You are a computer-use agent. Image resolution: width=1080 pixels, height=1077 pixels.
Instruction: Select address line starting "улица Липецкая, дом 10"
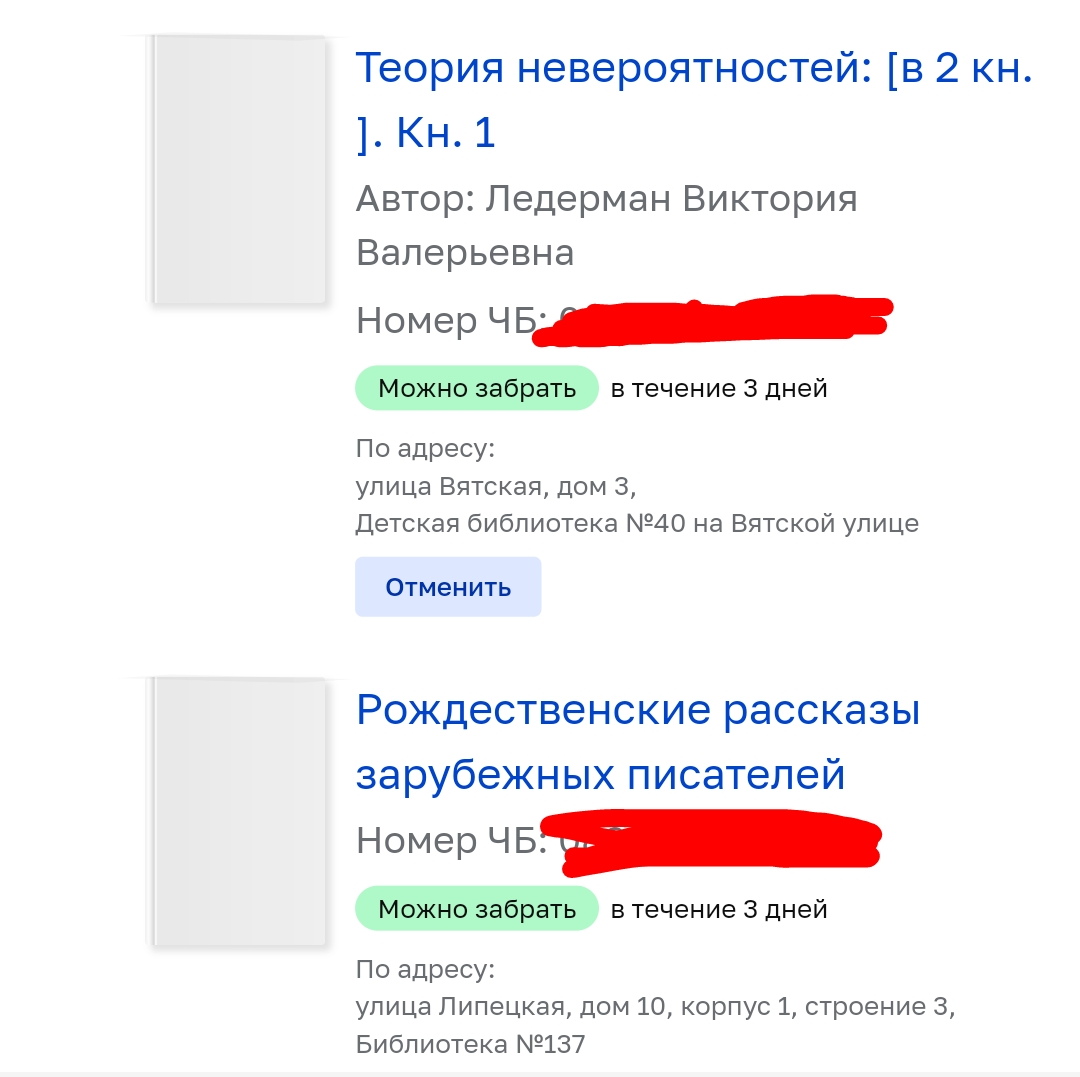pyautogui.click(x=656, y=1007)
